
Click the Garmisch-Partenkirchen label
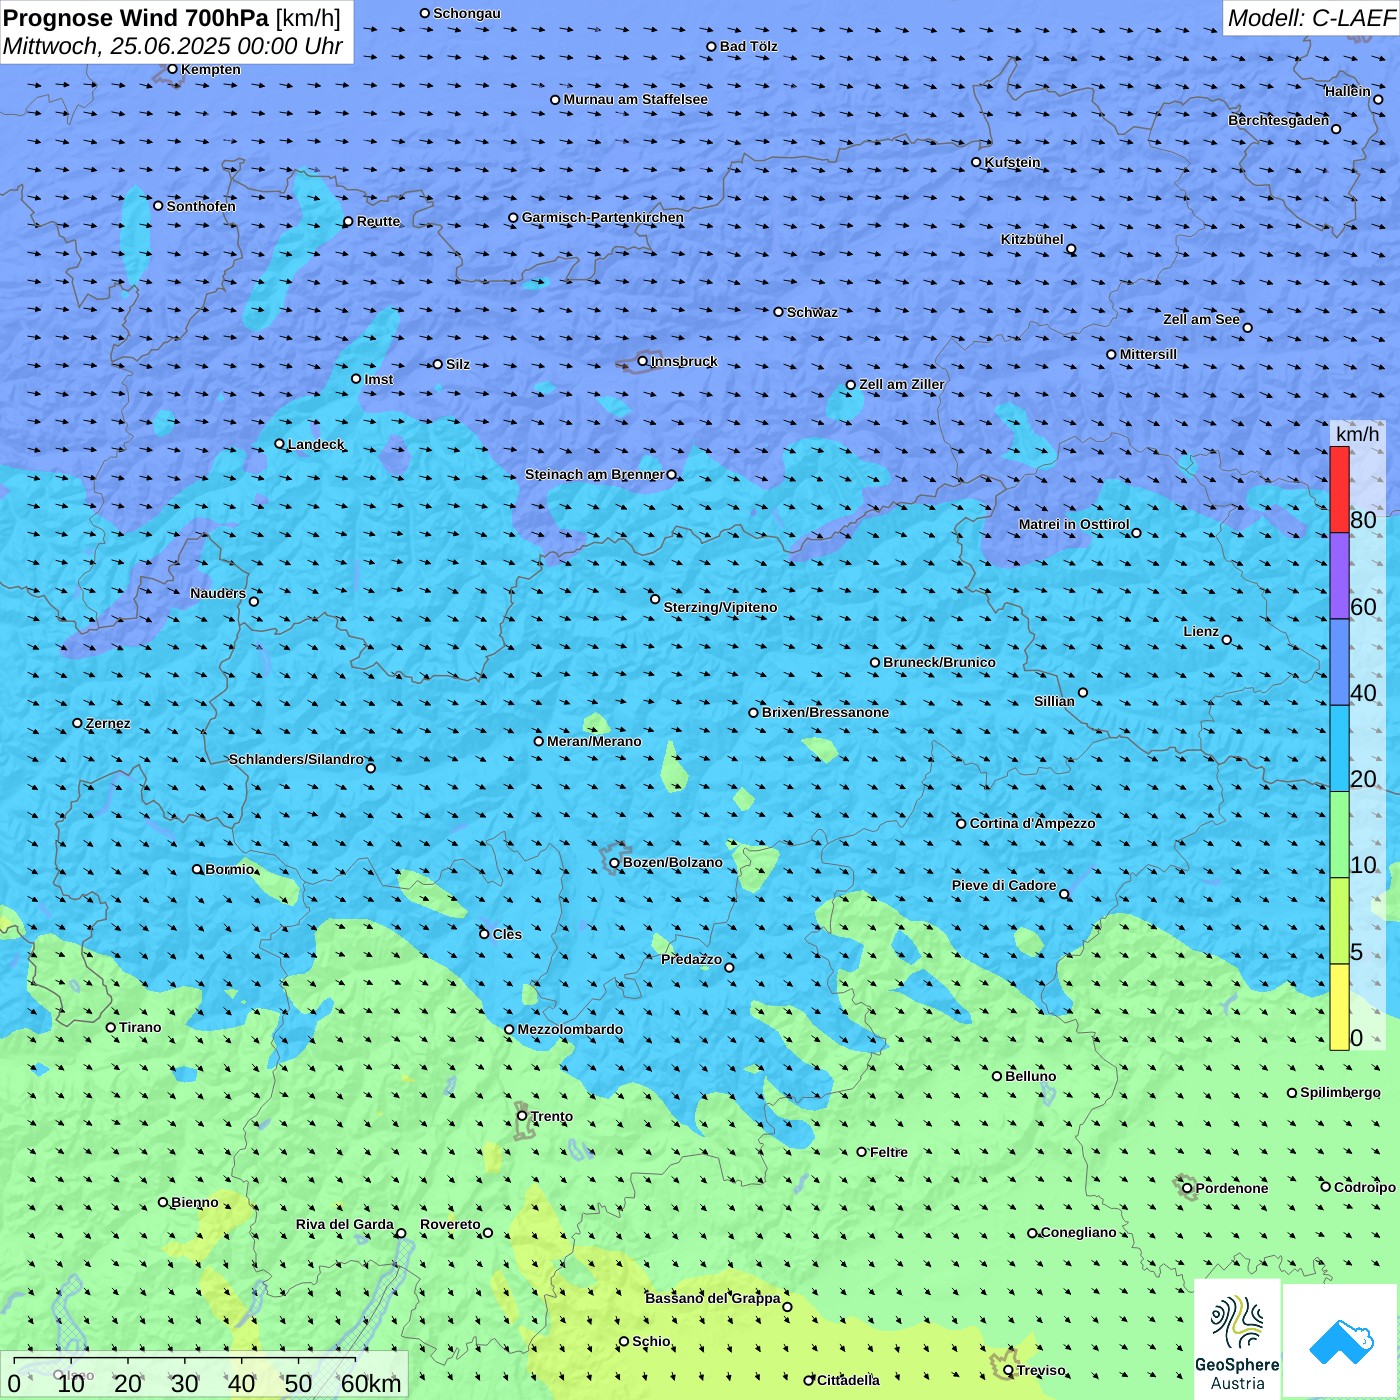click(x=603, y=217)
